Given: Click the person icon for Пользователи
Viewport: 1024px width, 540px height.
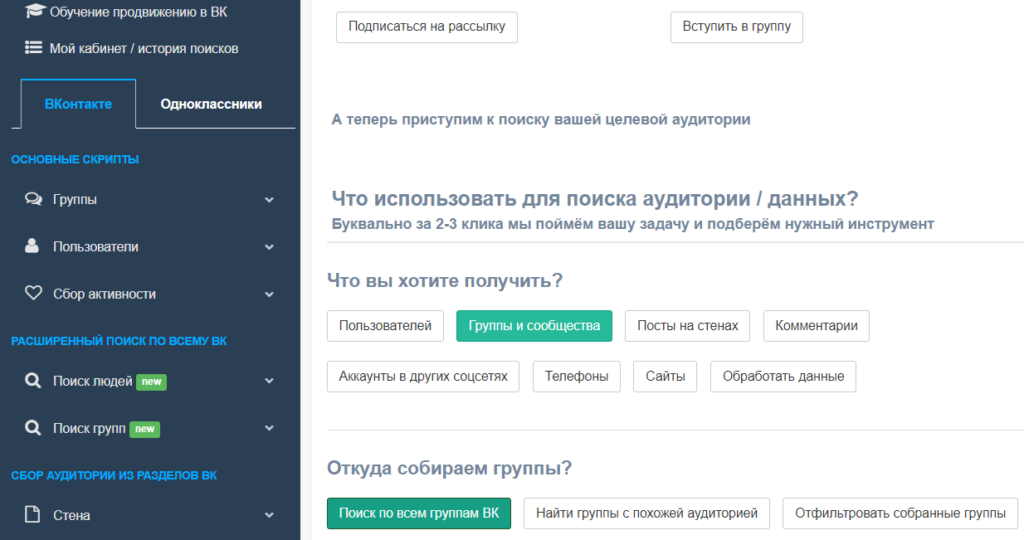Looking at the screenshot, I should coord(33,246).
